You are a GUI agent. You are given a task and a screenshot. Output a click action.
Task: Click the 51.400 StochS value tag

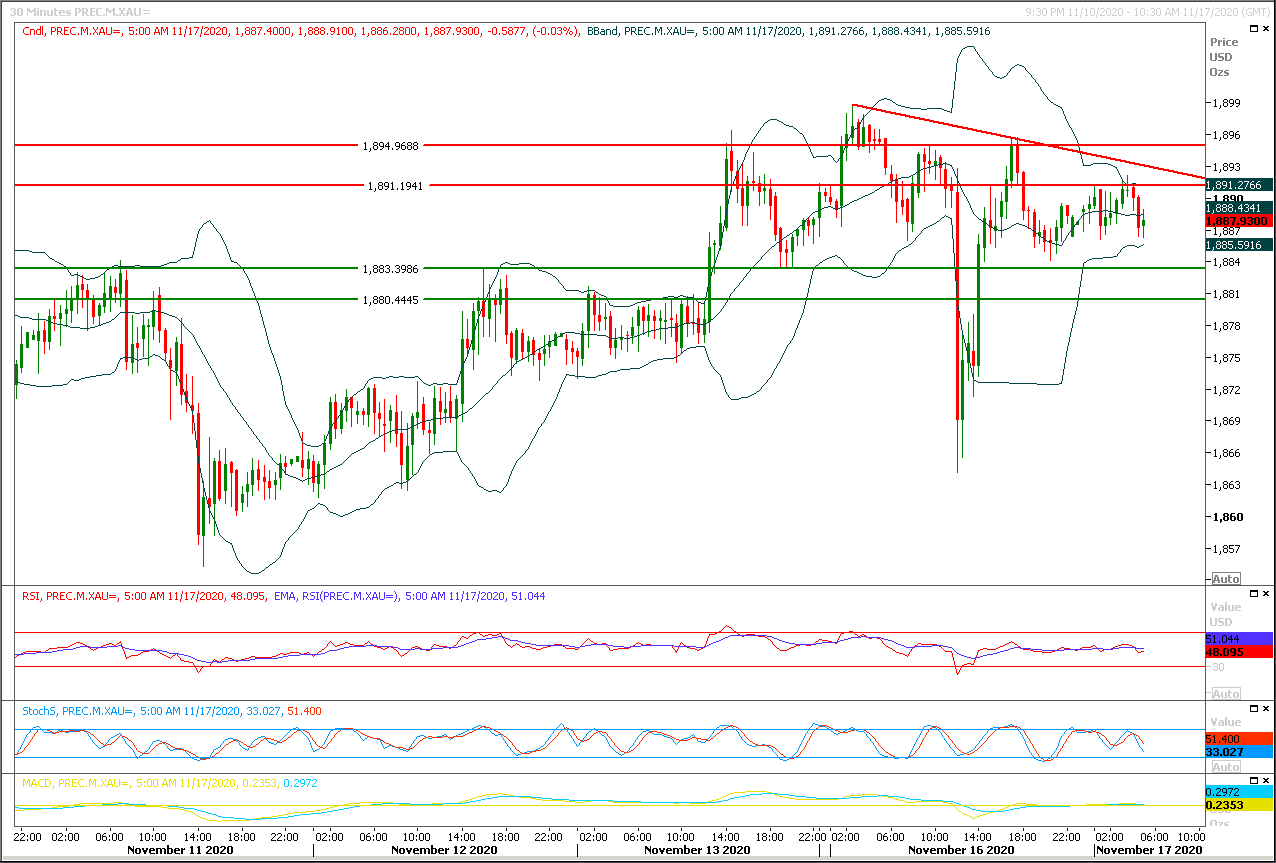tap(1238, 738)
